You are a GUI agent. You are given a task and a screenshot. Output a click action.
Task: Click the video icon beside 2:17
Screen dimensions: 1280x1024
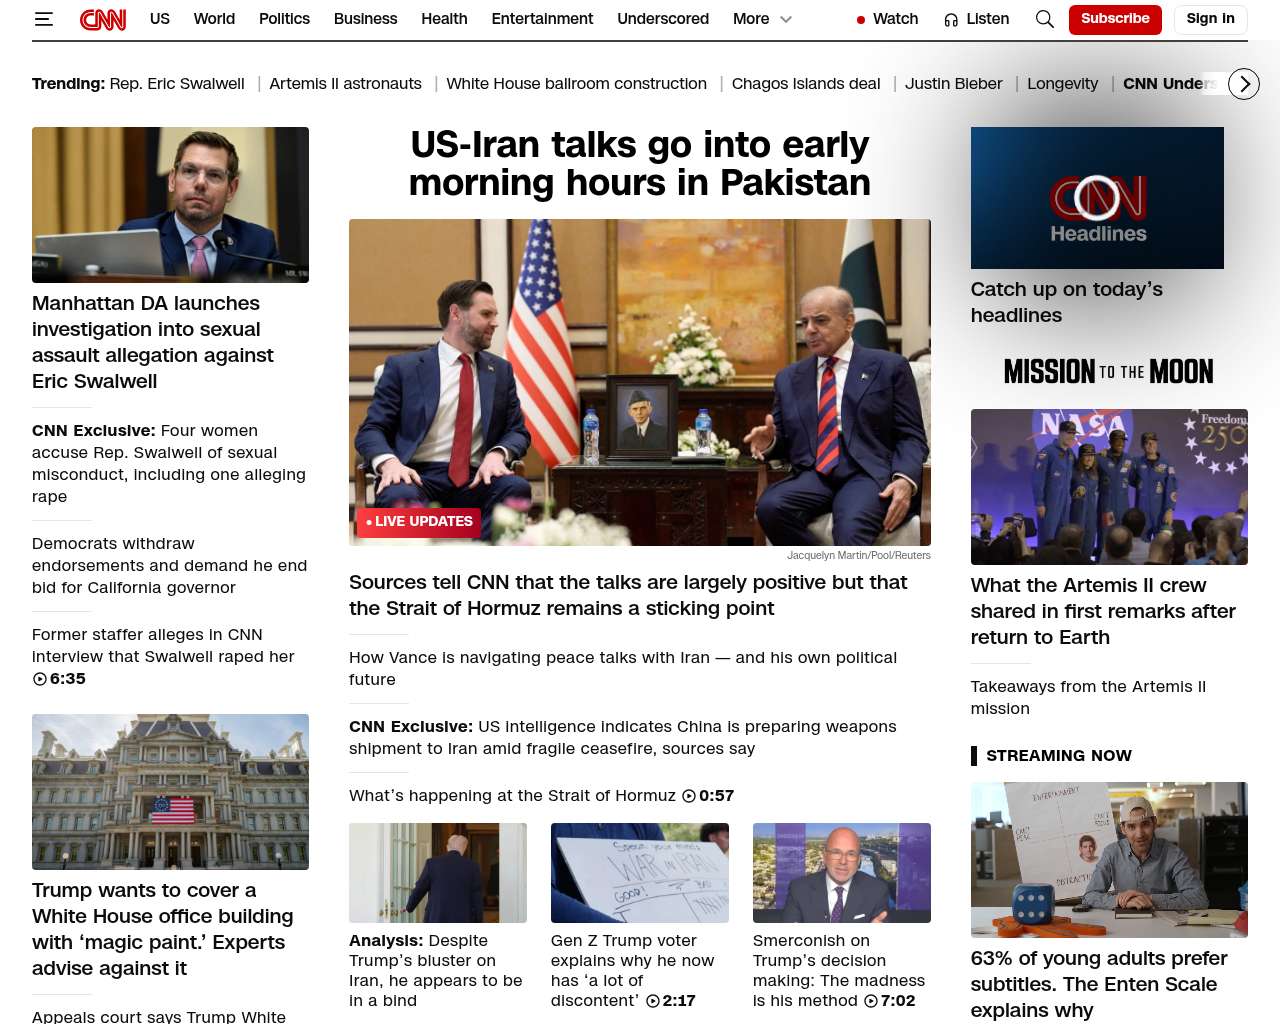pyautogui.click(x=653, y=1001)
